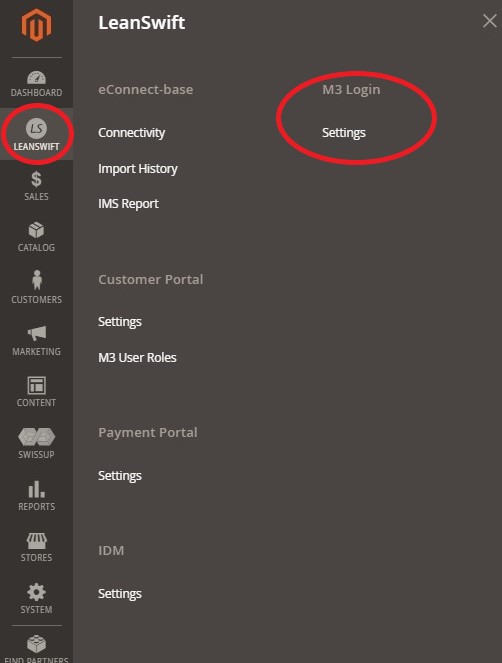Open the System gear icon

36,592
